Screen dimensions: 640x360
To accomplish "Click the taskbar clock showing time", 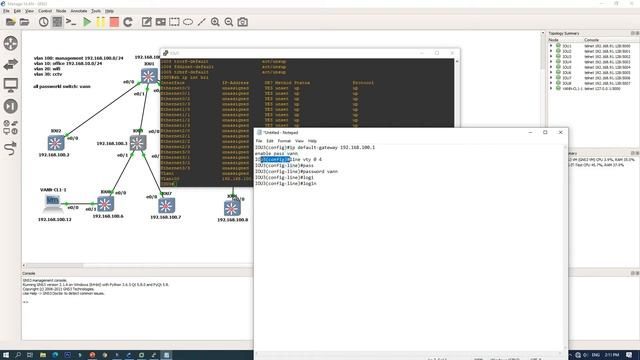I will pos(612,355).
